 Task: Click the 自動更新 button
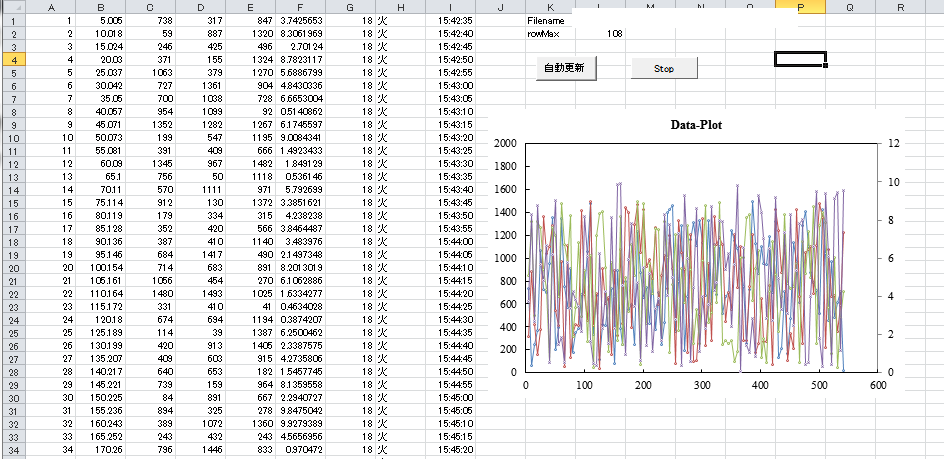coord(564,69)
